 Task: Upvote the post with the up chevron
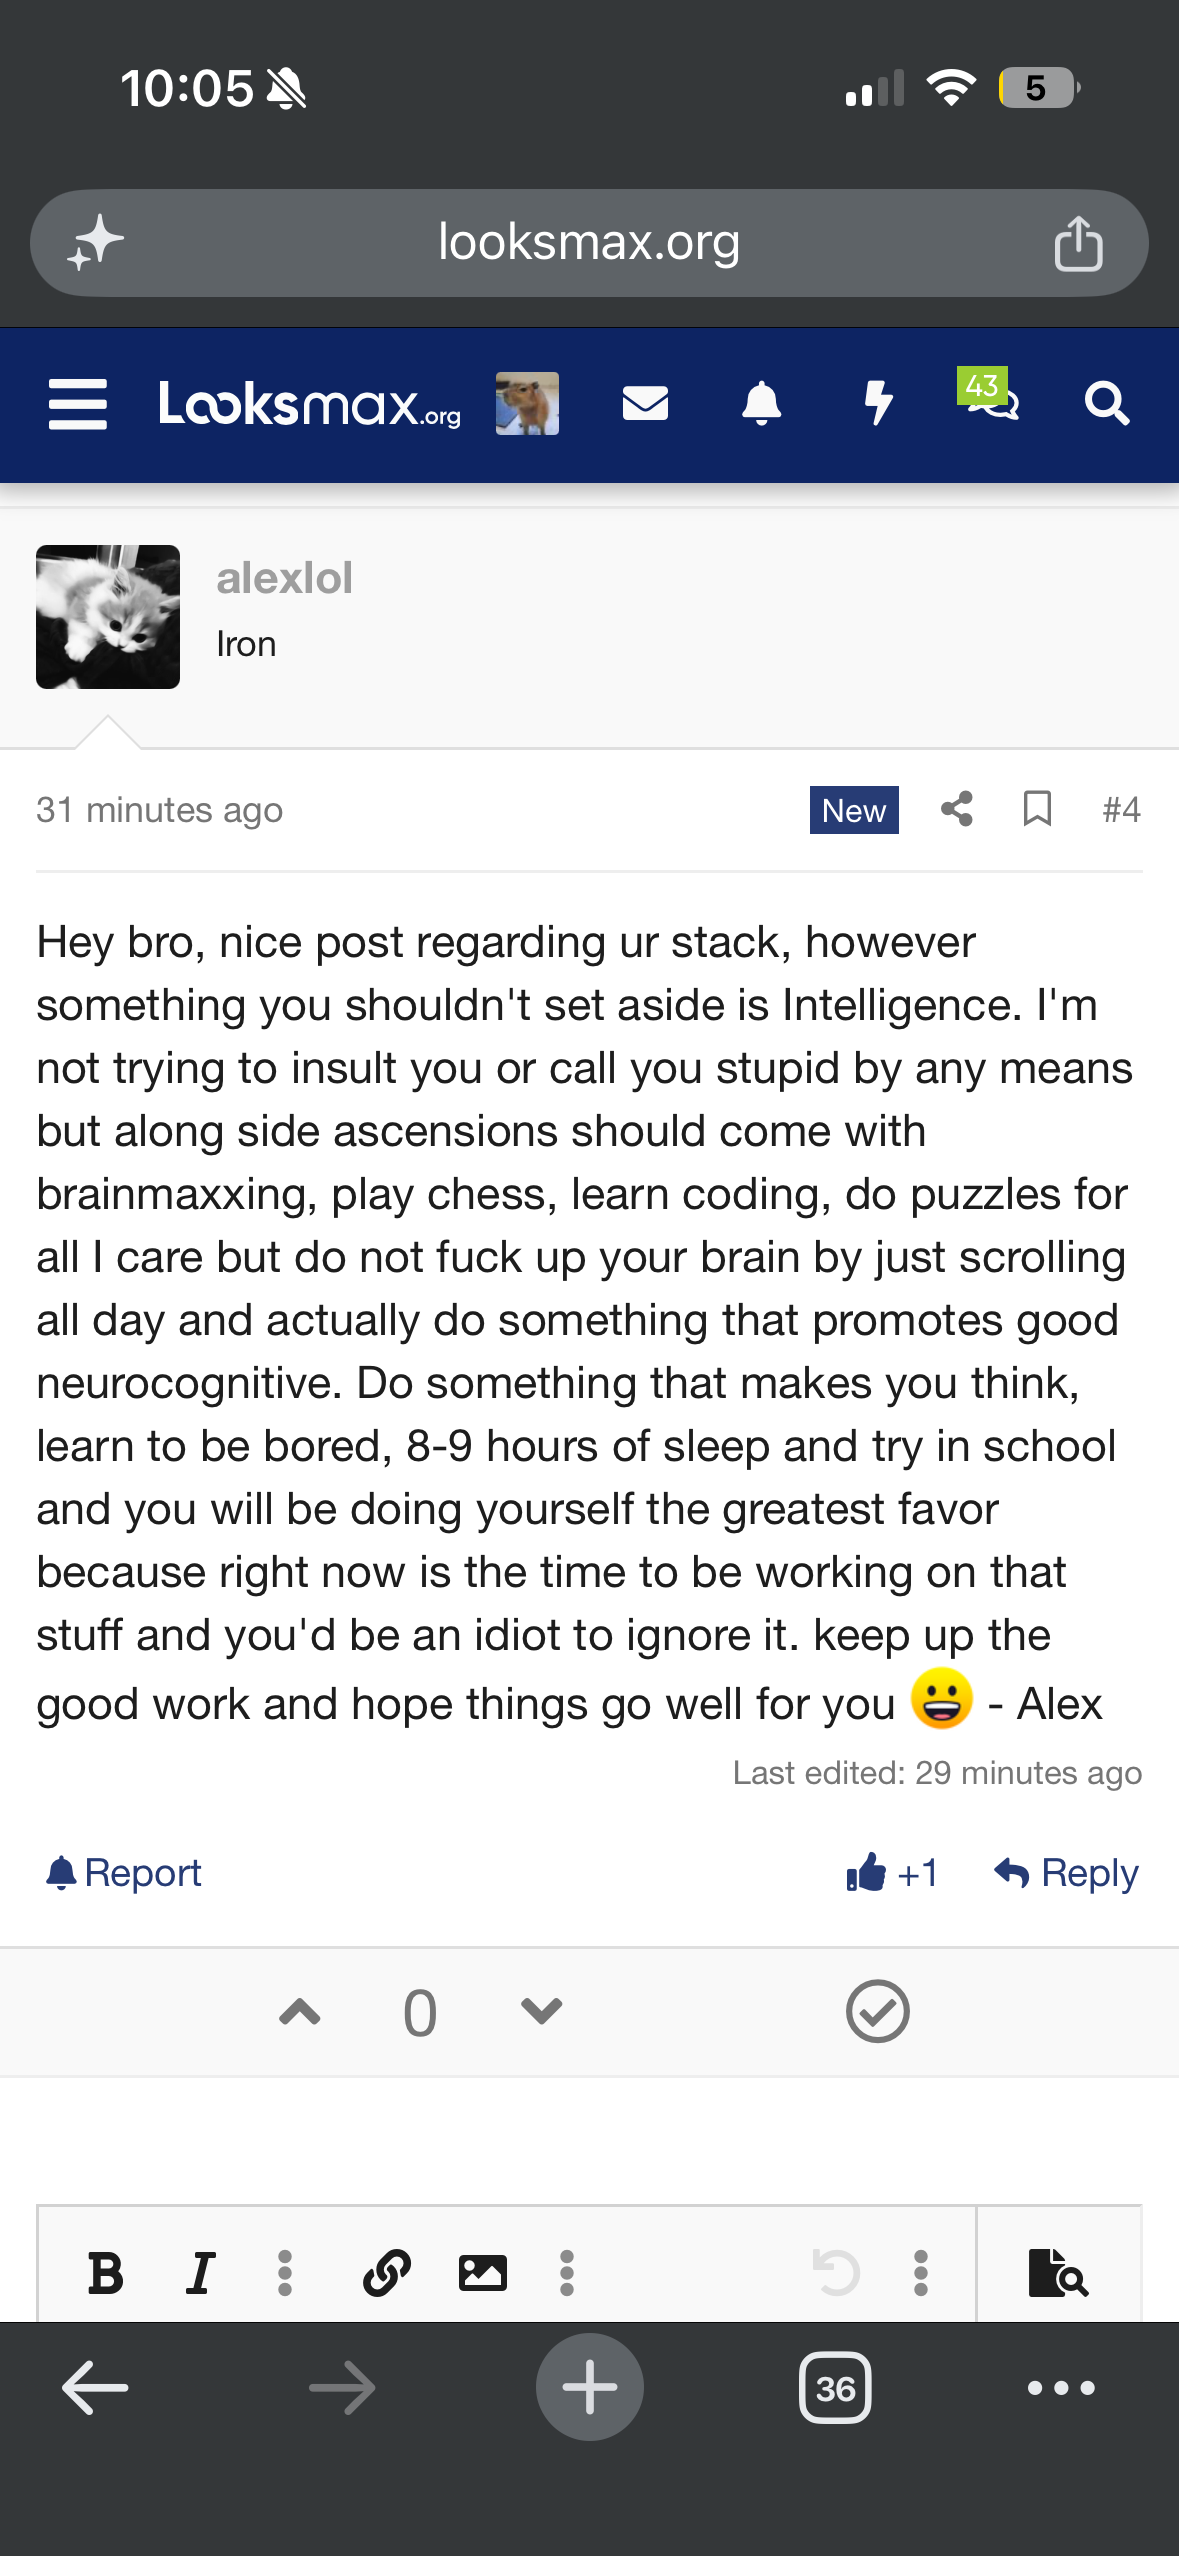click(x=300, y=2011)
